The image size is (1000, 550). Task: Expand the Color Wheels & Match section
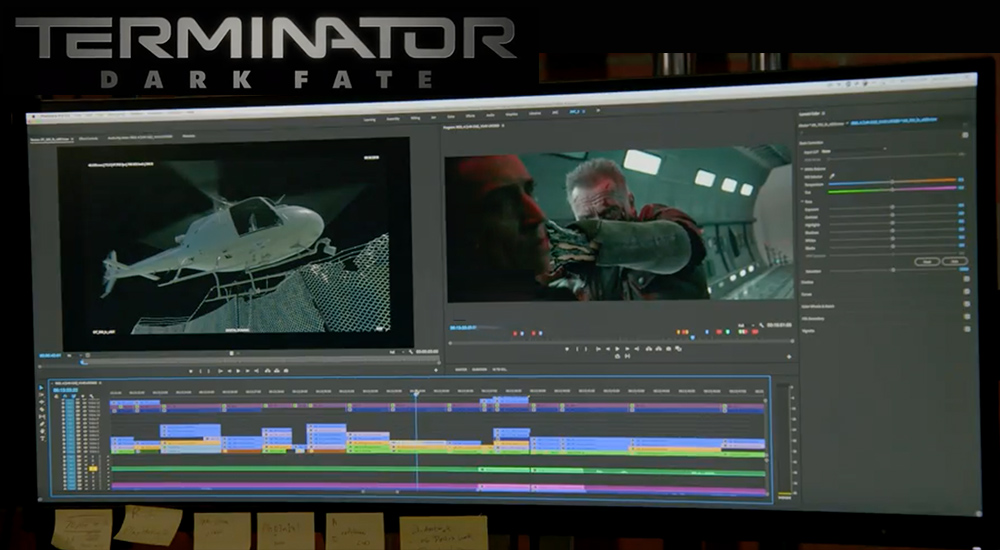[818, 306]
